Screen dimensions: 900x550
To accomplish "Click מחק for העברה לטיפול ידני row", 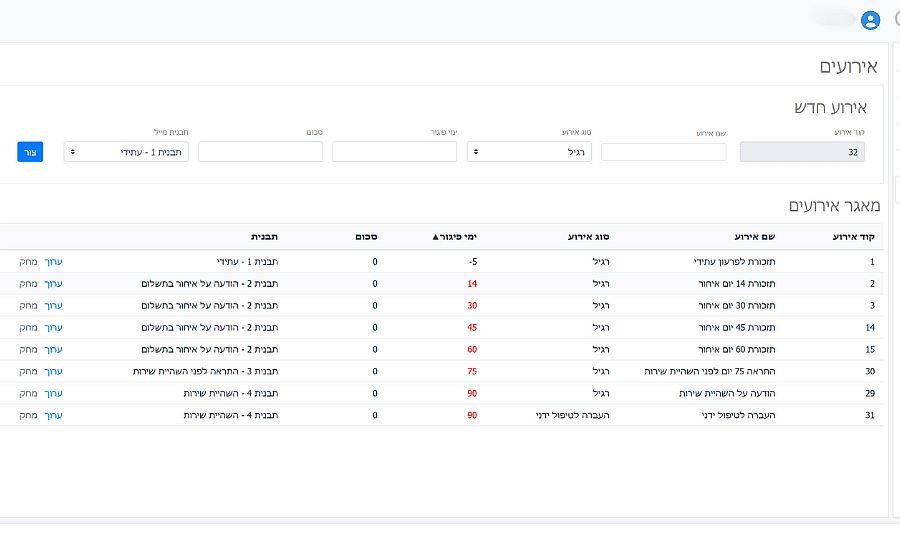I will pyautogui.click(x=27, y=415).
